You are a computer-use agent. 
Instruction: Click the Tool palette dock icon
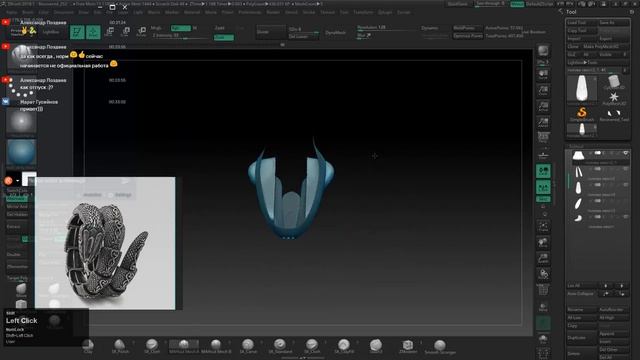pos(632,12)
